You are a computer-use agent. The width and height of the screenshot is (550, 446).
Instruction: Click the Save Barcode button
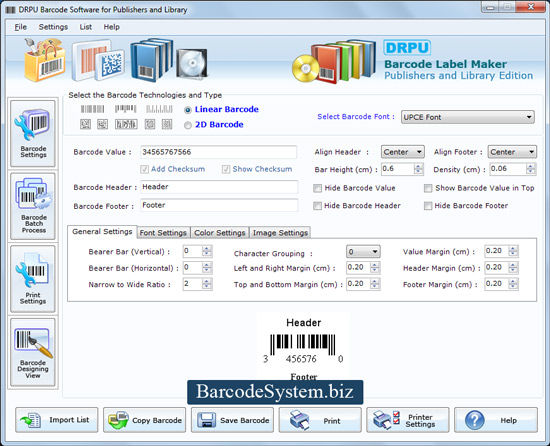(232, 420)
